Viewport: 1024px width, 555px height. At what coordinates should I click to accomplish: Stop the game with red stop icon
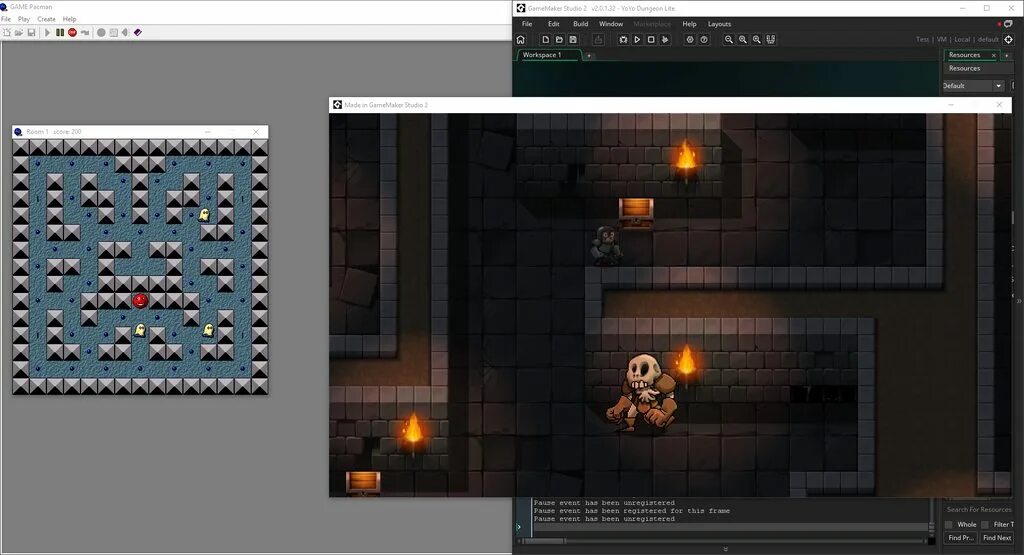click(72, 32)
